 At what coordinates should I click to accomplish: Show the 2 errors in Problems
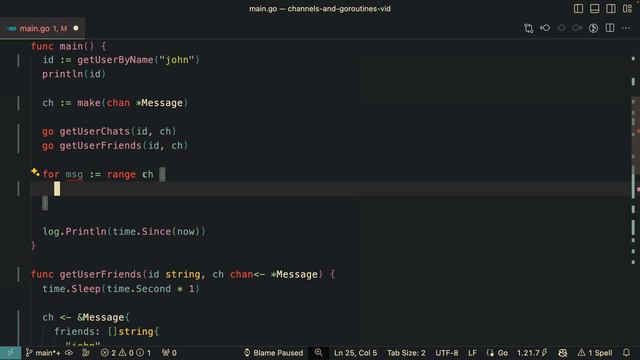coord(108,353)
